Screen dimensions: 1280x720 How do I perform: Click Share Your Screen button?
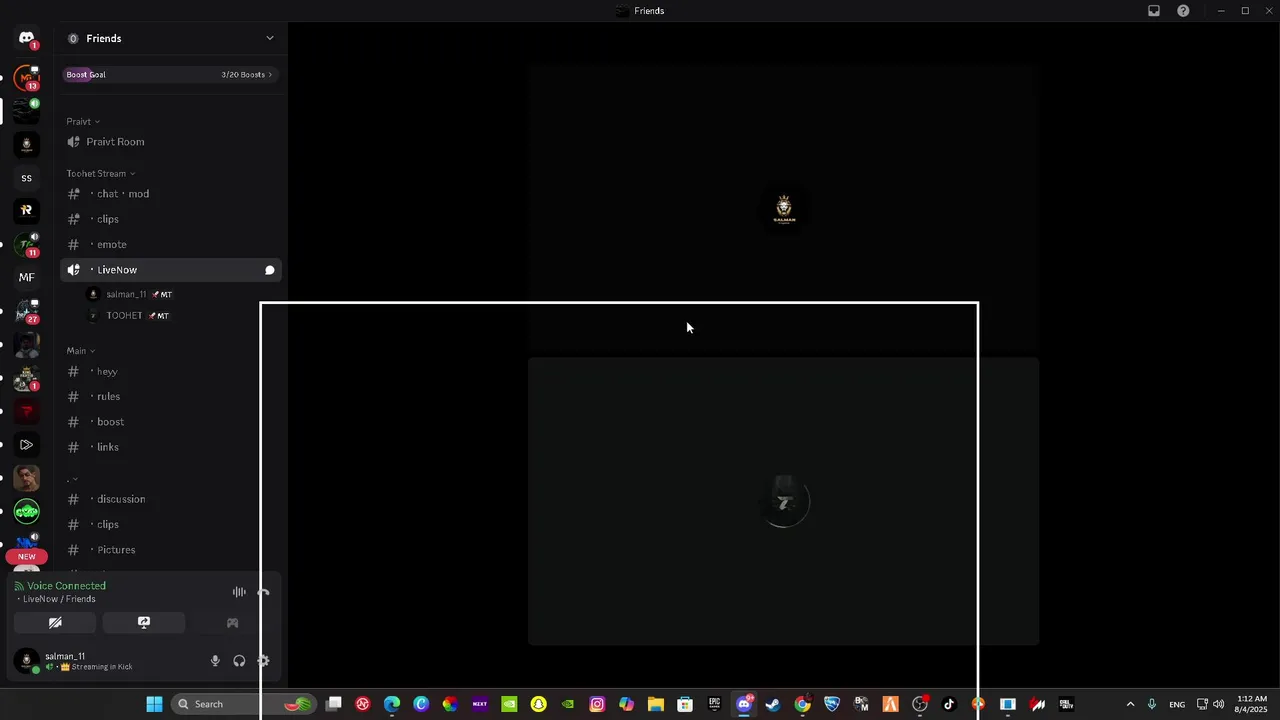144,622
